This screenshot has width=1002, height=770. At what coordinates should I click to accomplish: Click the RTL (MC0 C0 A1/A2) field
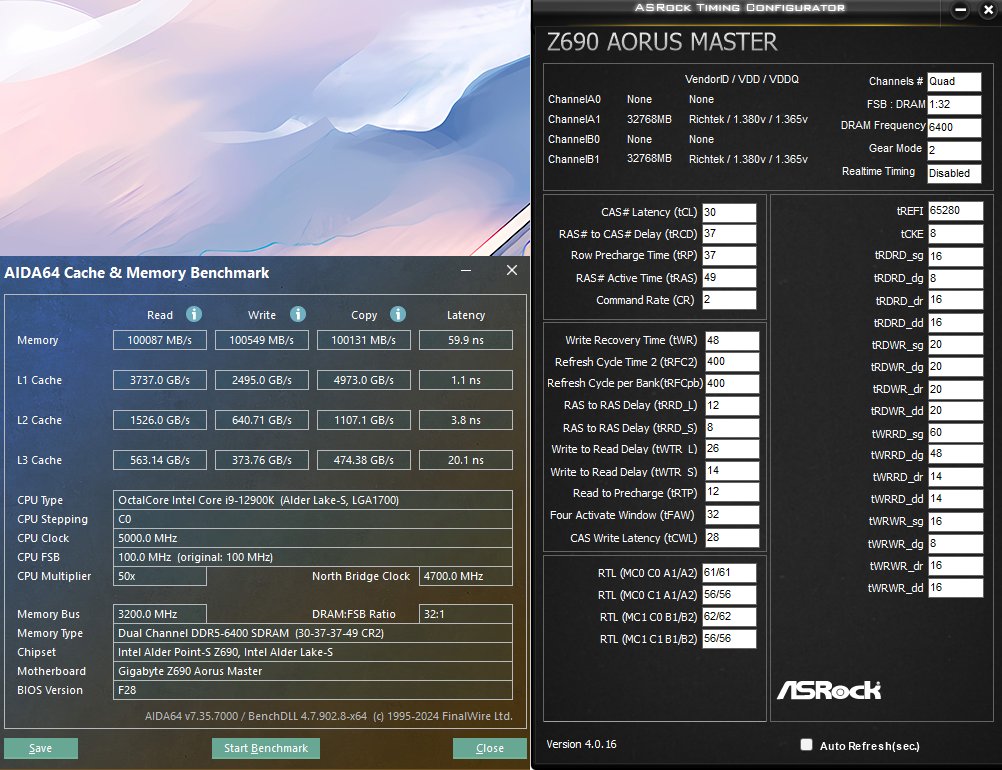729,573
